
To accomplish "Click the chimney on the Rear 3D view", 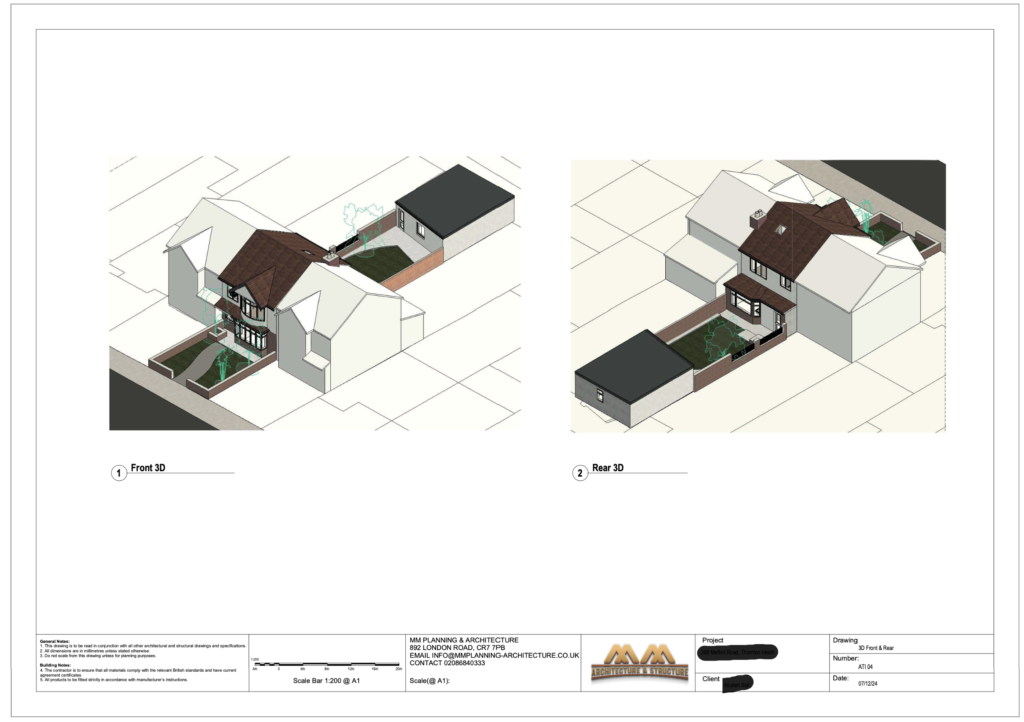I will click(756, 218).
